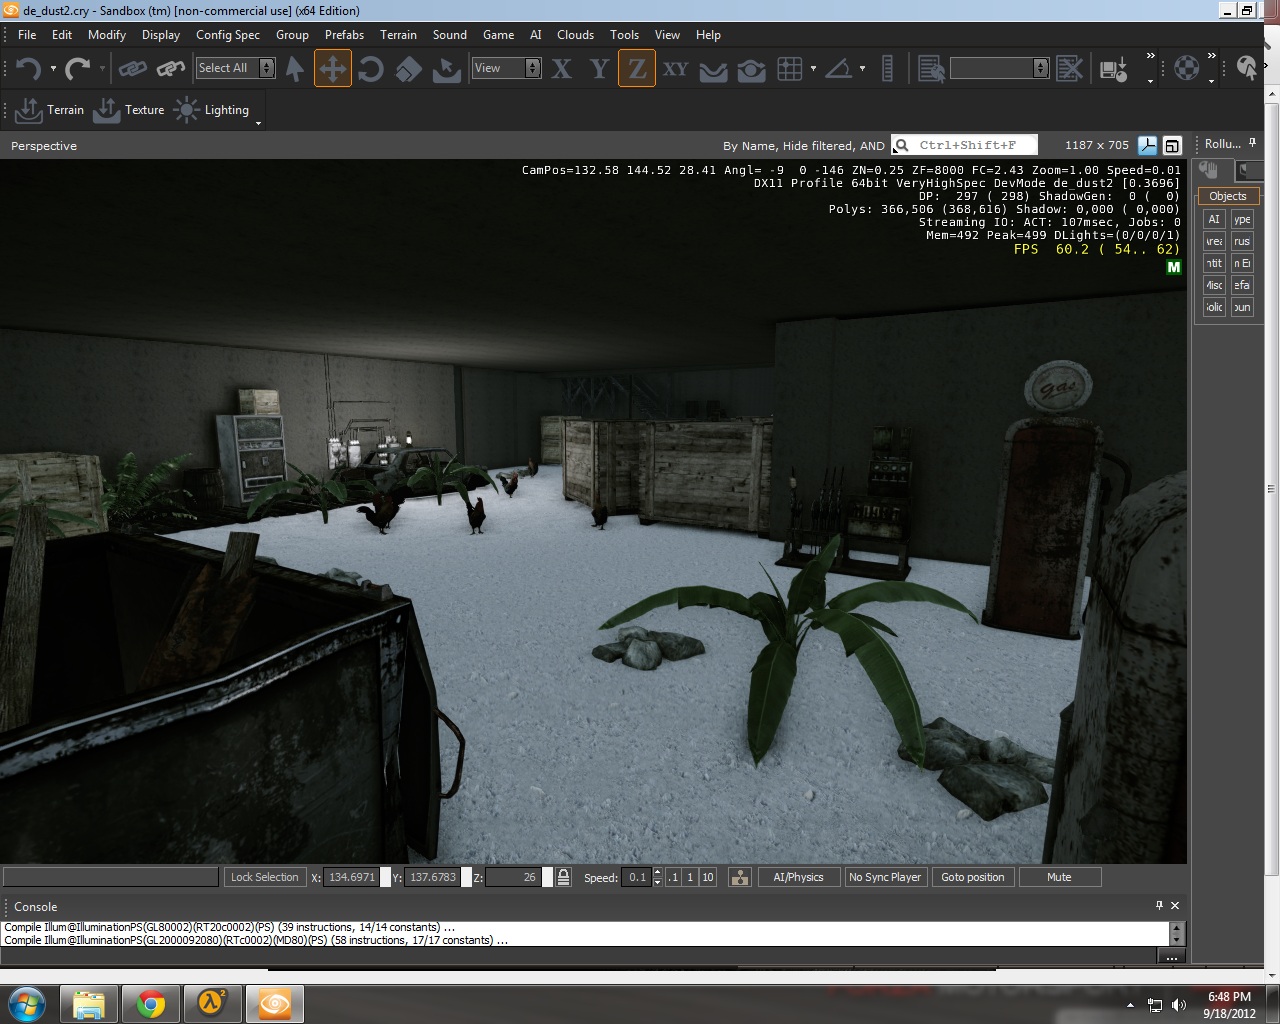This screenshot has width=1280, height=1024.
Task: Open Google Chrome from the taskbar
Action: [151, 1003]
